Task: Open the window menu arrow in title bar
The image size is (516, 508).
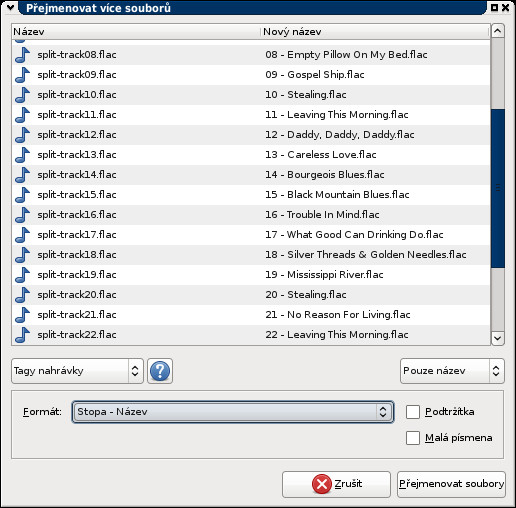Action: point(10,7)
